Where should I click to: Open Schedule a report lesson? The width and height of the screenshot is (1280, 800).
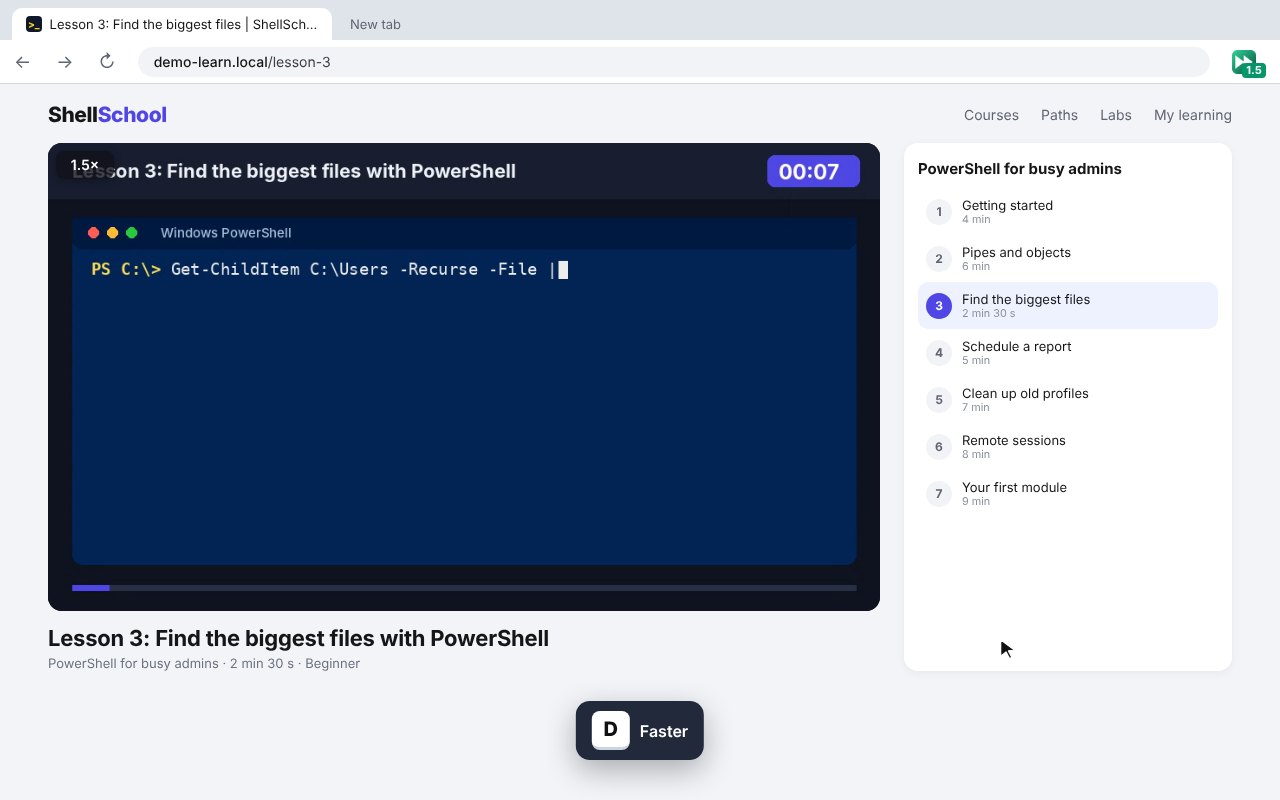pos(1068,353)
